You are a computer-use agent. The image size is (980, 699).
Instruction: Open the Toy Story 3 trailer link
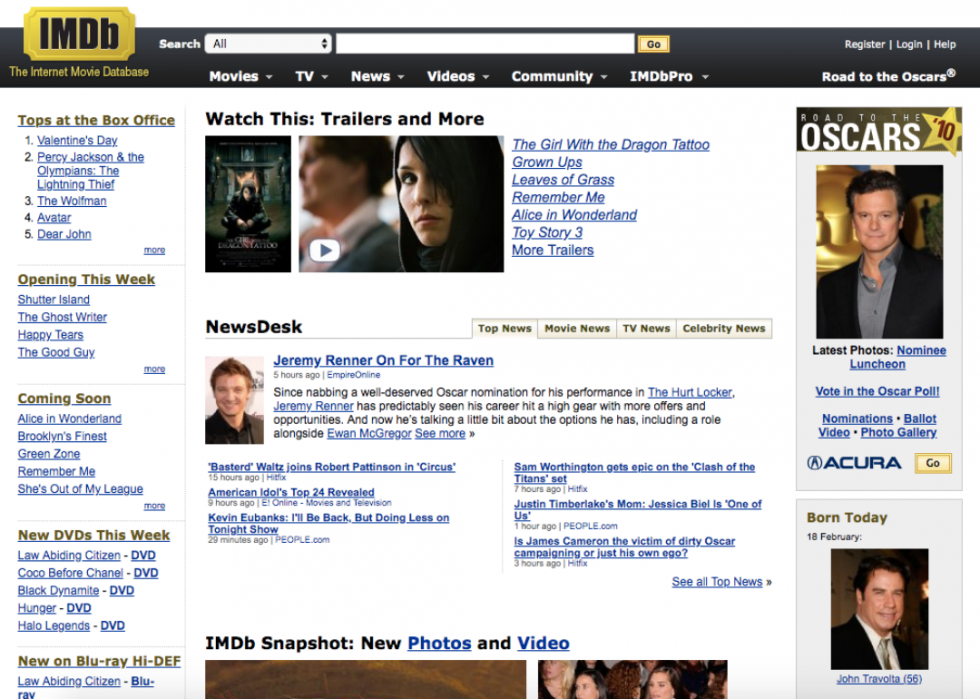point(547,232)
